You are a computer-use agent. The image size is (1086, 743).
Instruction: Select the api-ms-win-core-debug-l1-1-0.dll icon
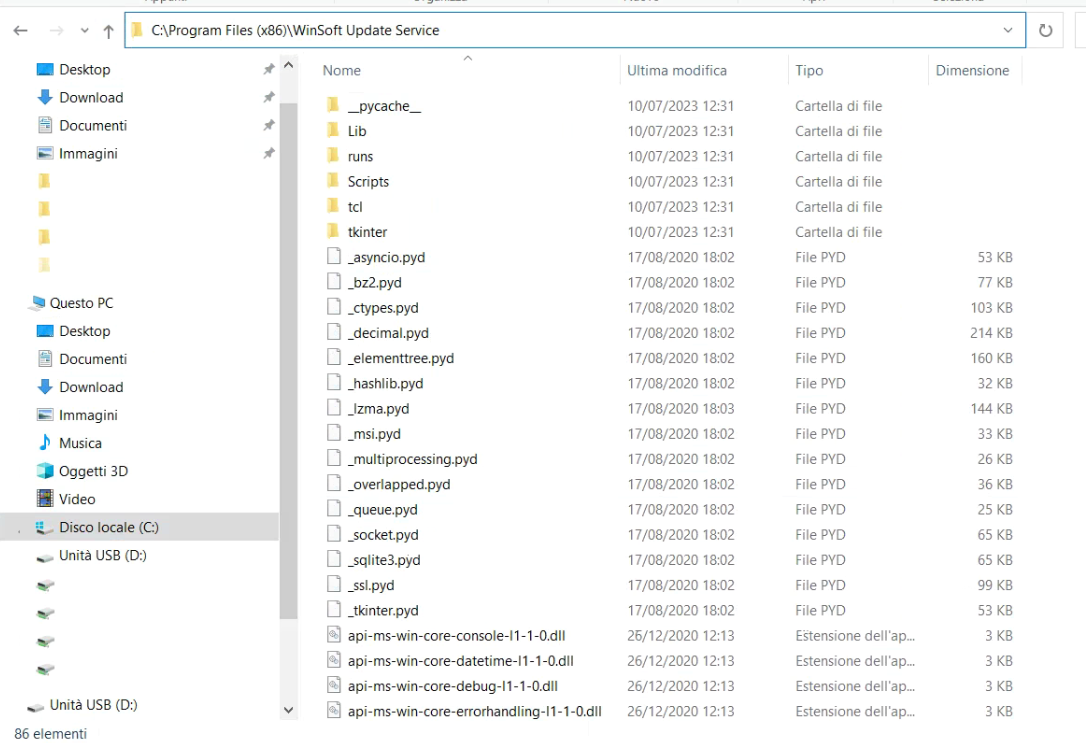(x=334, y=686)
